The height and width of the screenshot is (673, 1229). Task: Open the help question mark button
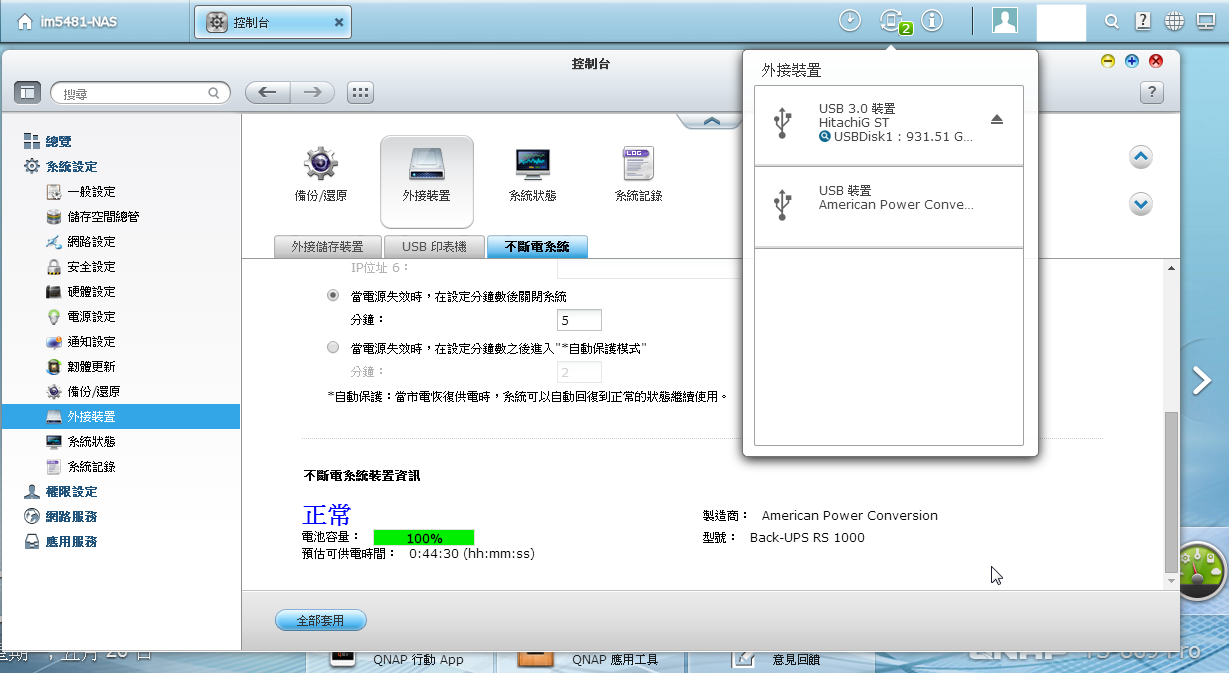click(x=1151, y=93)
